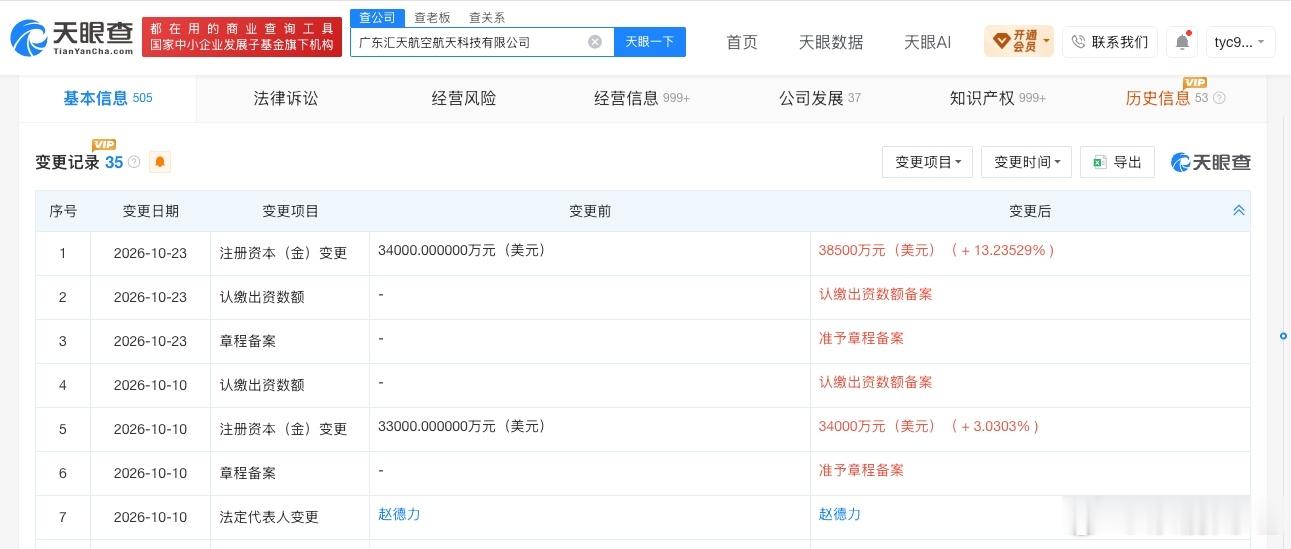Open 开通会员 dropdown

(x=1019, y=42)
